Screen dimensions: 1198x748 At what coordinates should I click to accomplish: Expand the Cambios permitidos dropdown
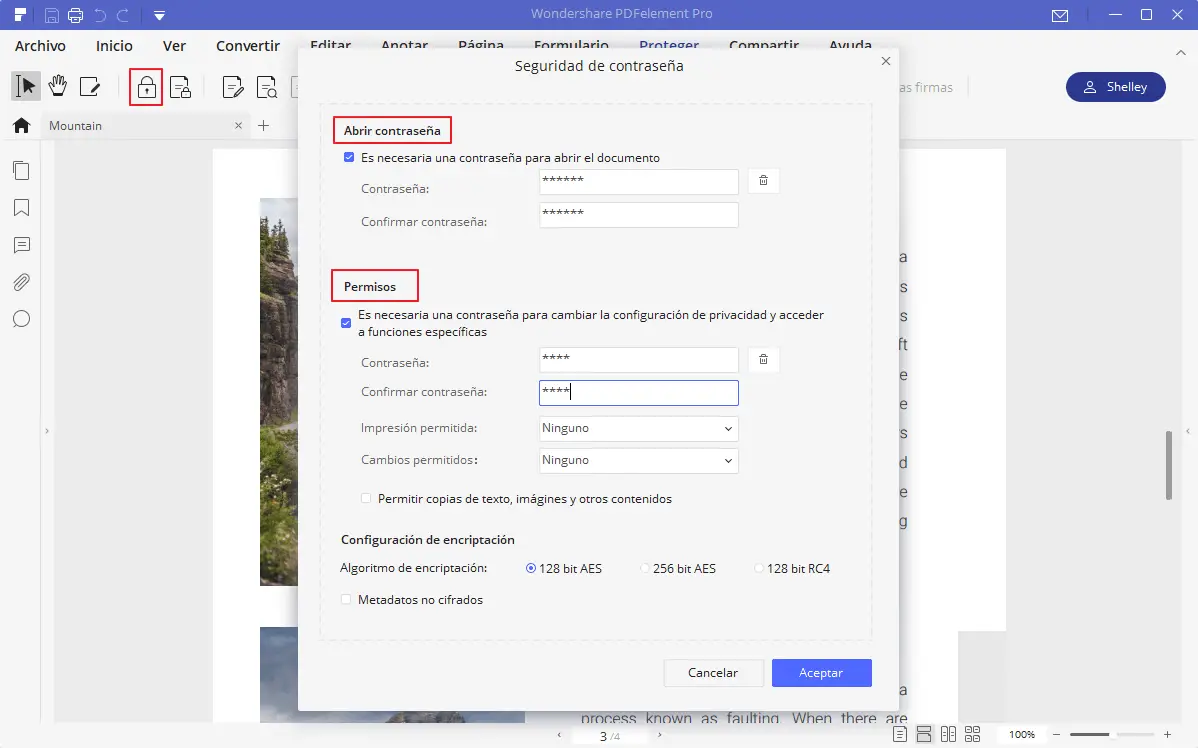tap(639, 461)
